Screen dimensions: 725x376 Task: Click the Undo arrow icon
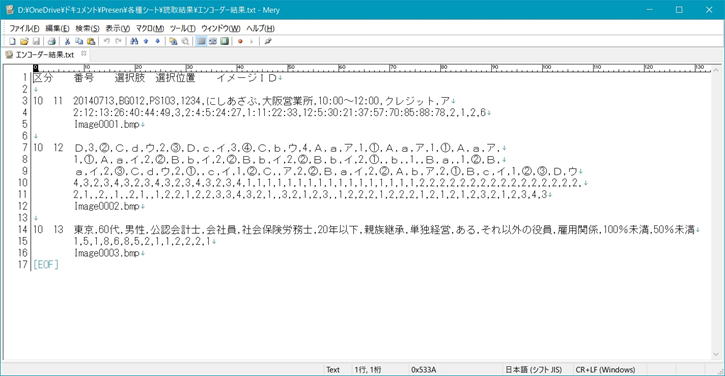click(x=107, y=41)
